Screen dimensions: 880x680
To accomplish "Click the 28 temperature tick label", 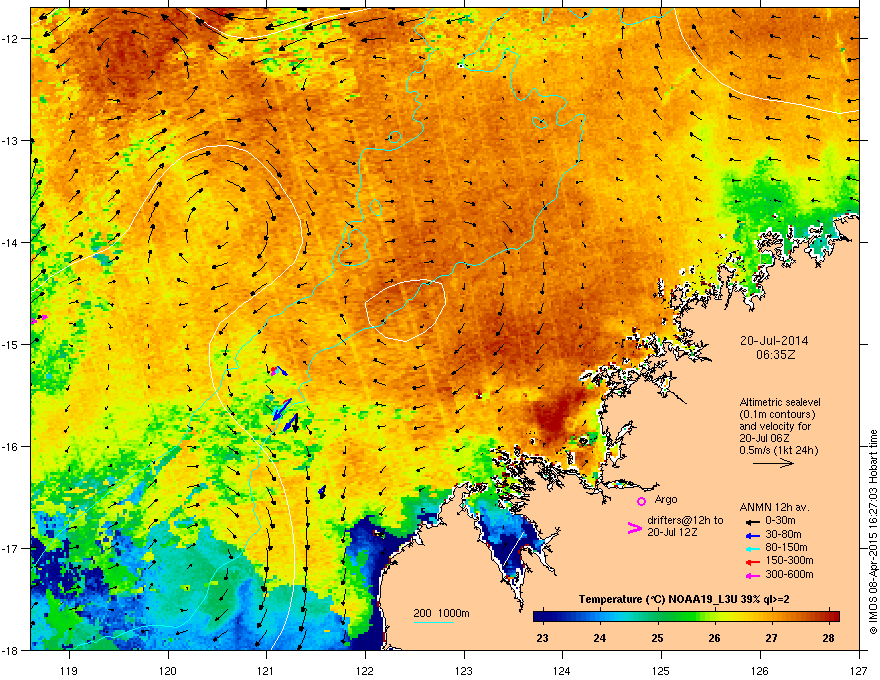I will click(828, 638).
